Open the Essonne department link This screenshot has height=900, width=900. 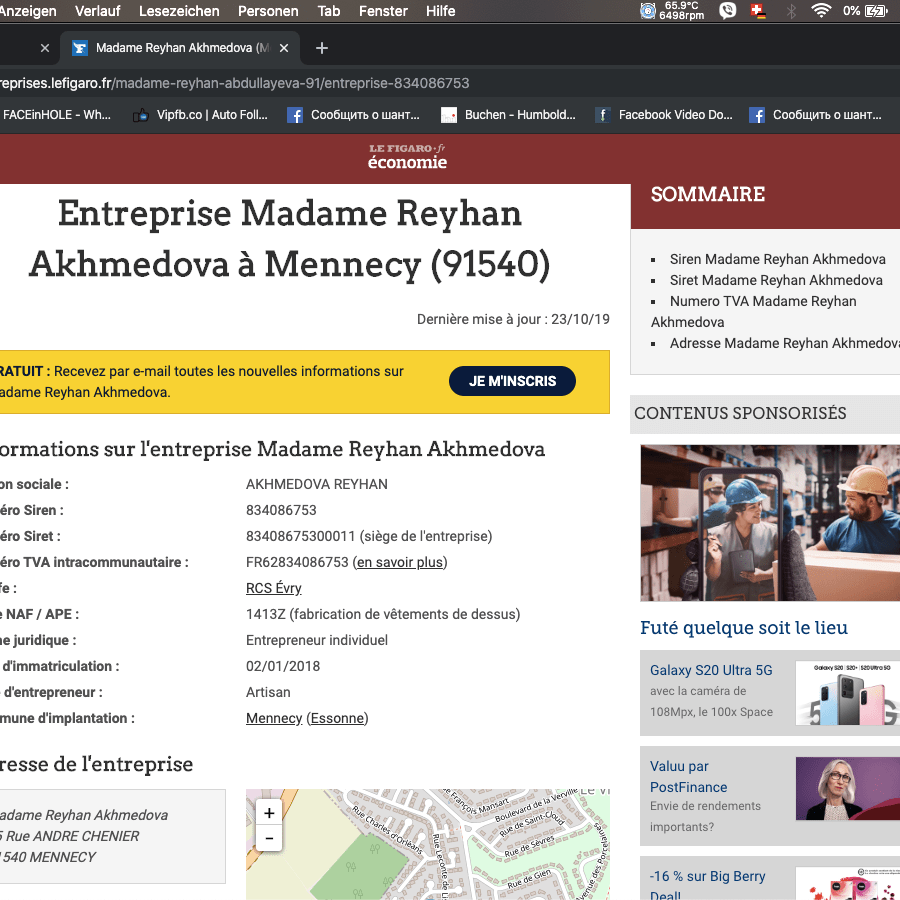point(337,718)
